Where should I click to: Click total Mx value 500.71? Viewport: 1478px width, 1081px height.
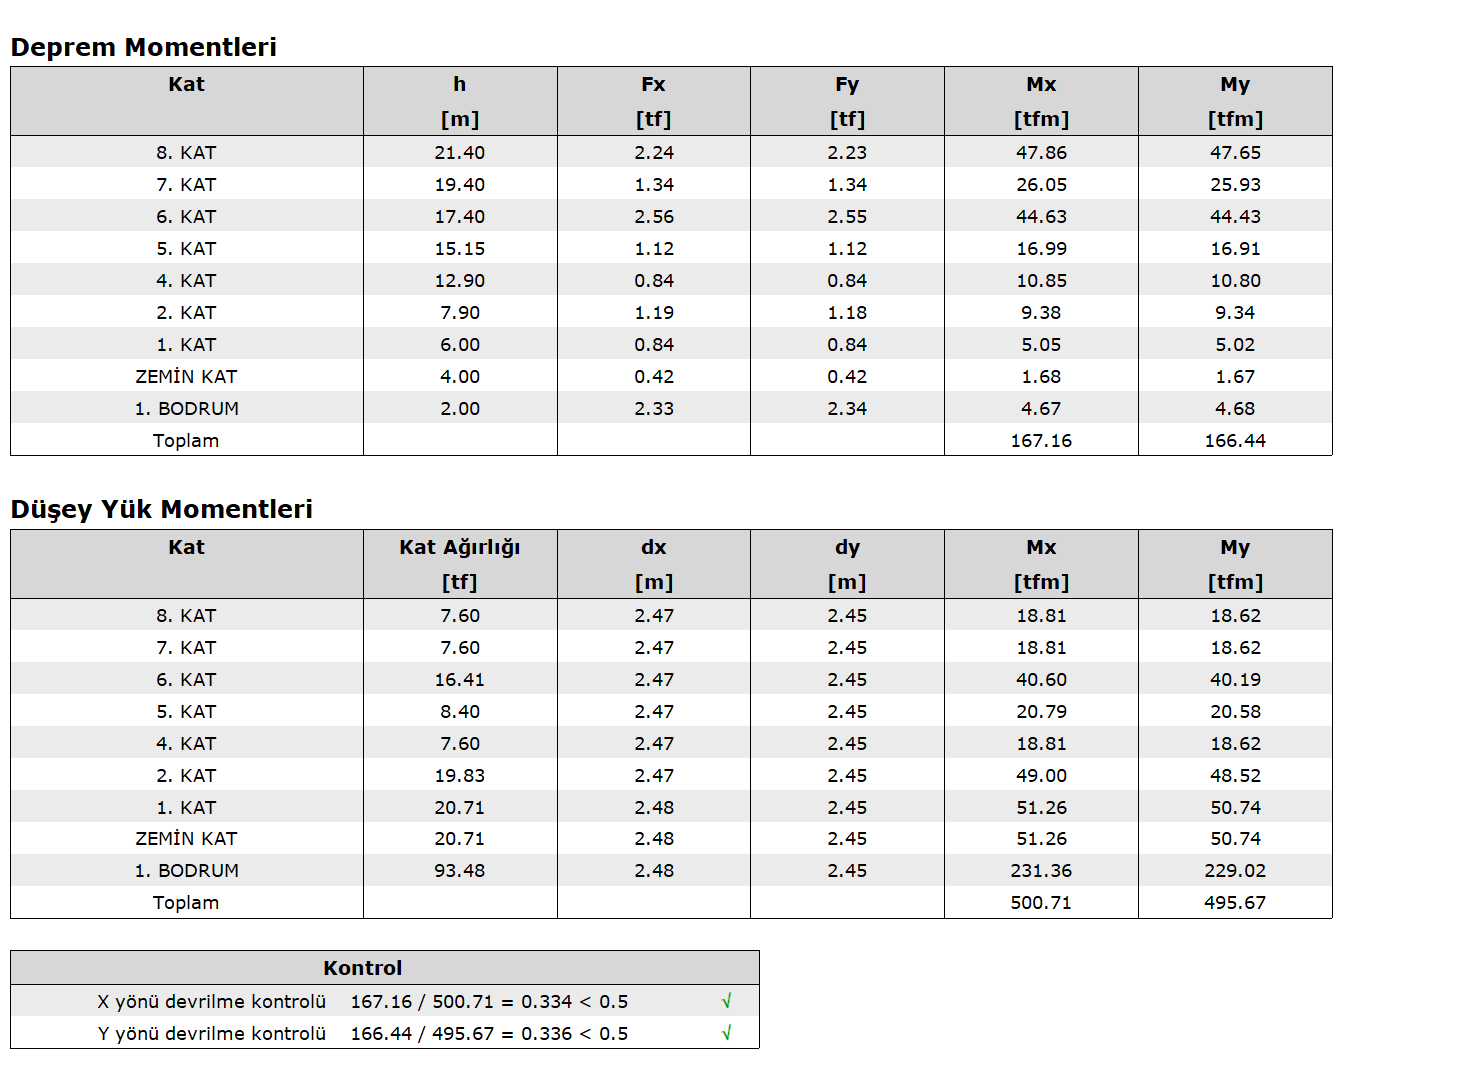click(1041, 902)
